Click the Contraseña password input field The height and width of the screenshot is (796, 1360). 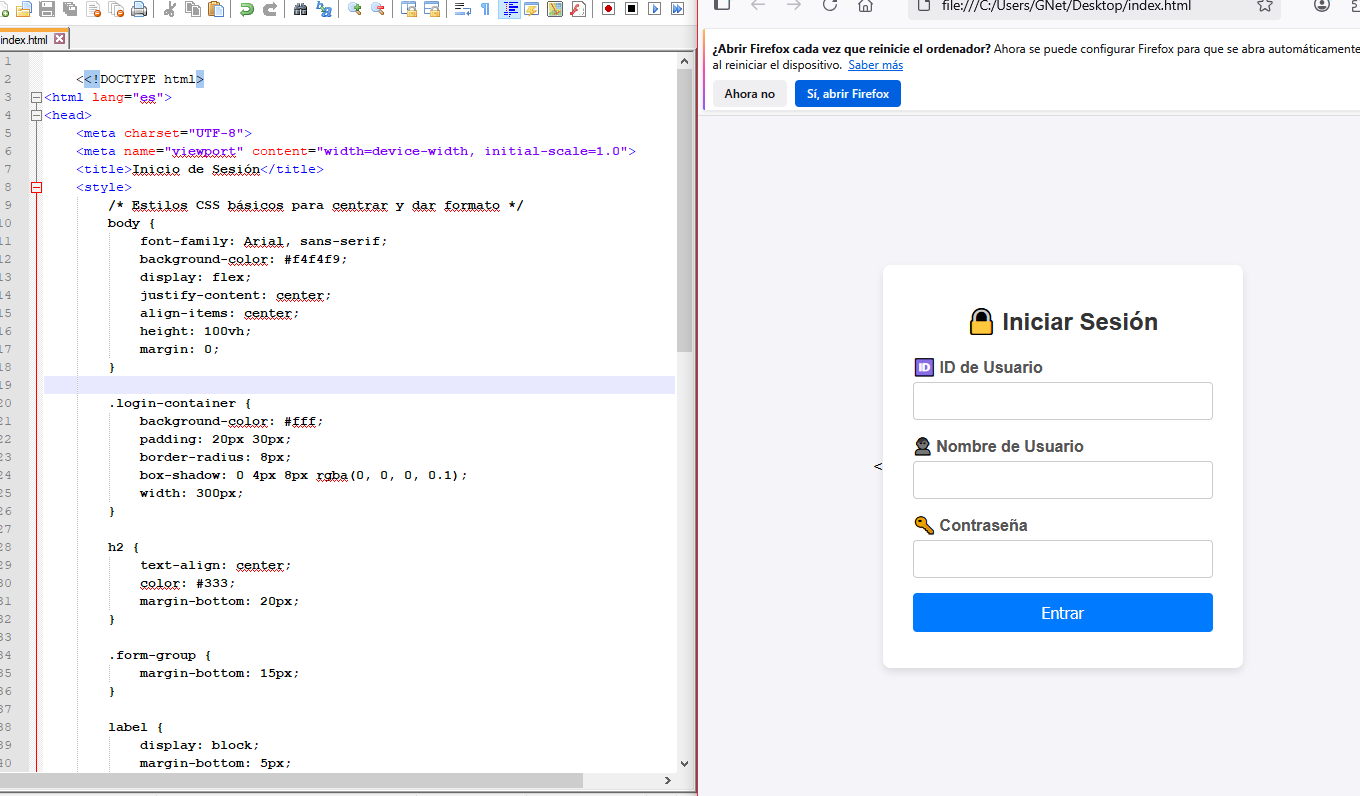(x=1062, y=559)
